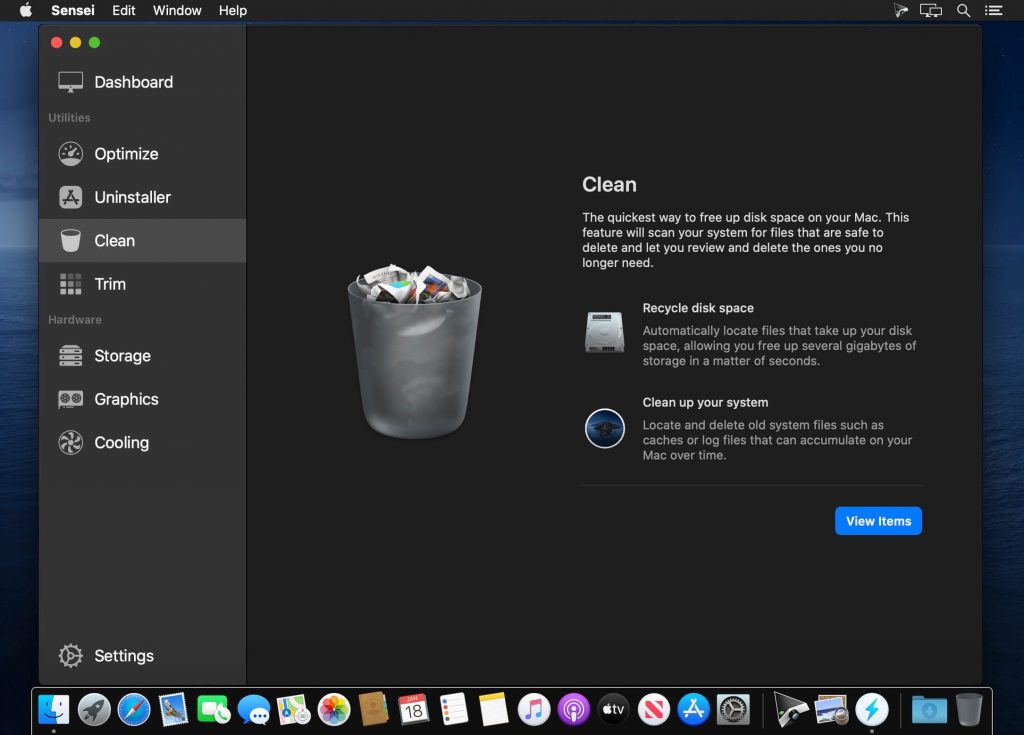Open the Window menu

[x=175, y=10]
